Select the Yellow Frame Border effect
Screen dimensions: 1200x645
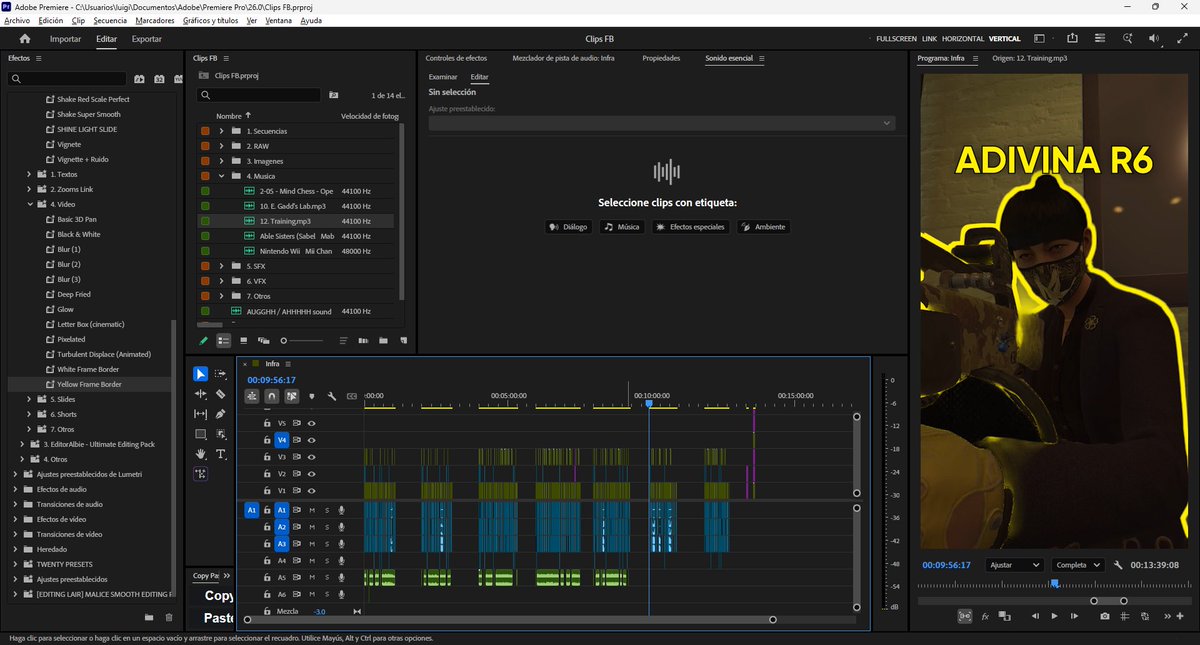point(89,384)
